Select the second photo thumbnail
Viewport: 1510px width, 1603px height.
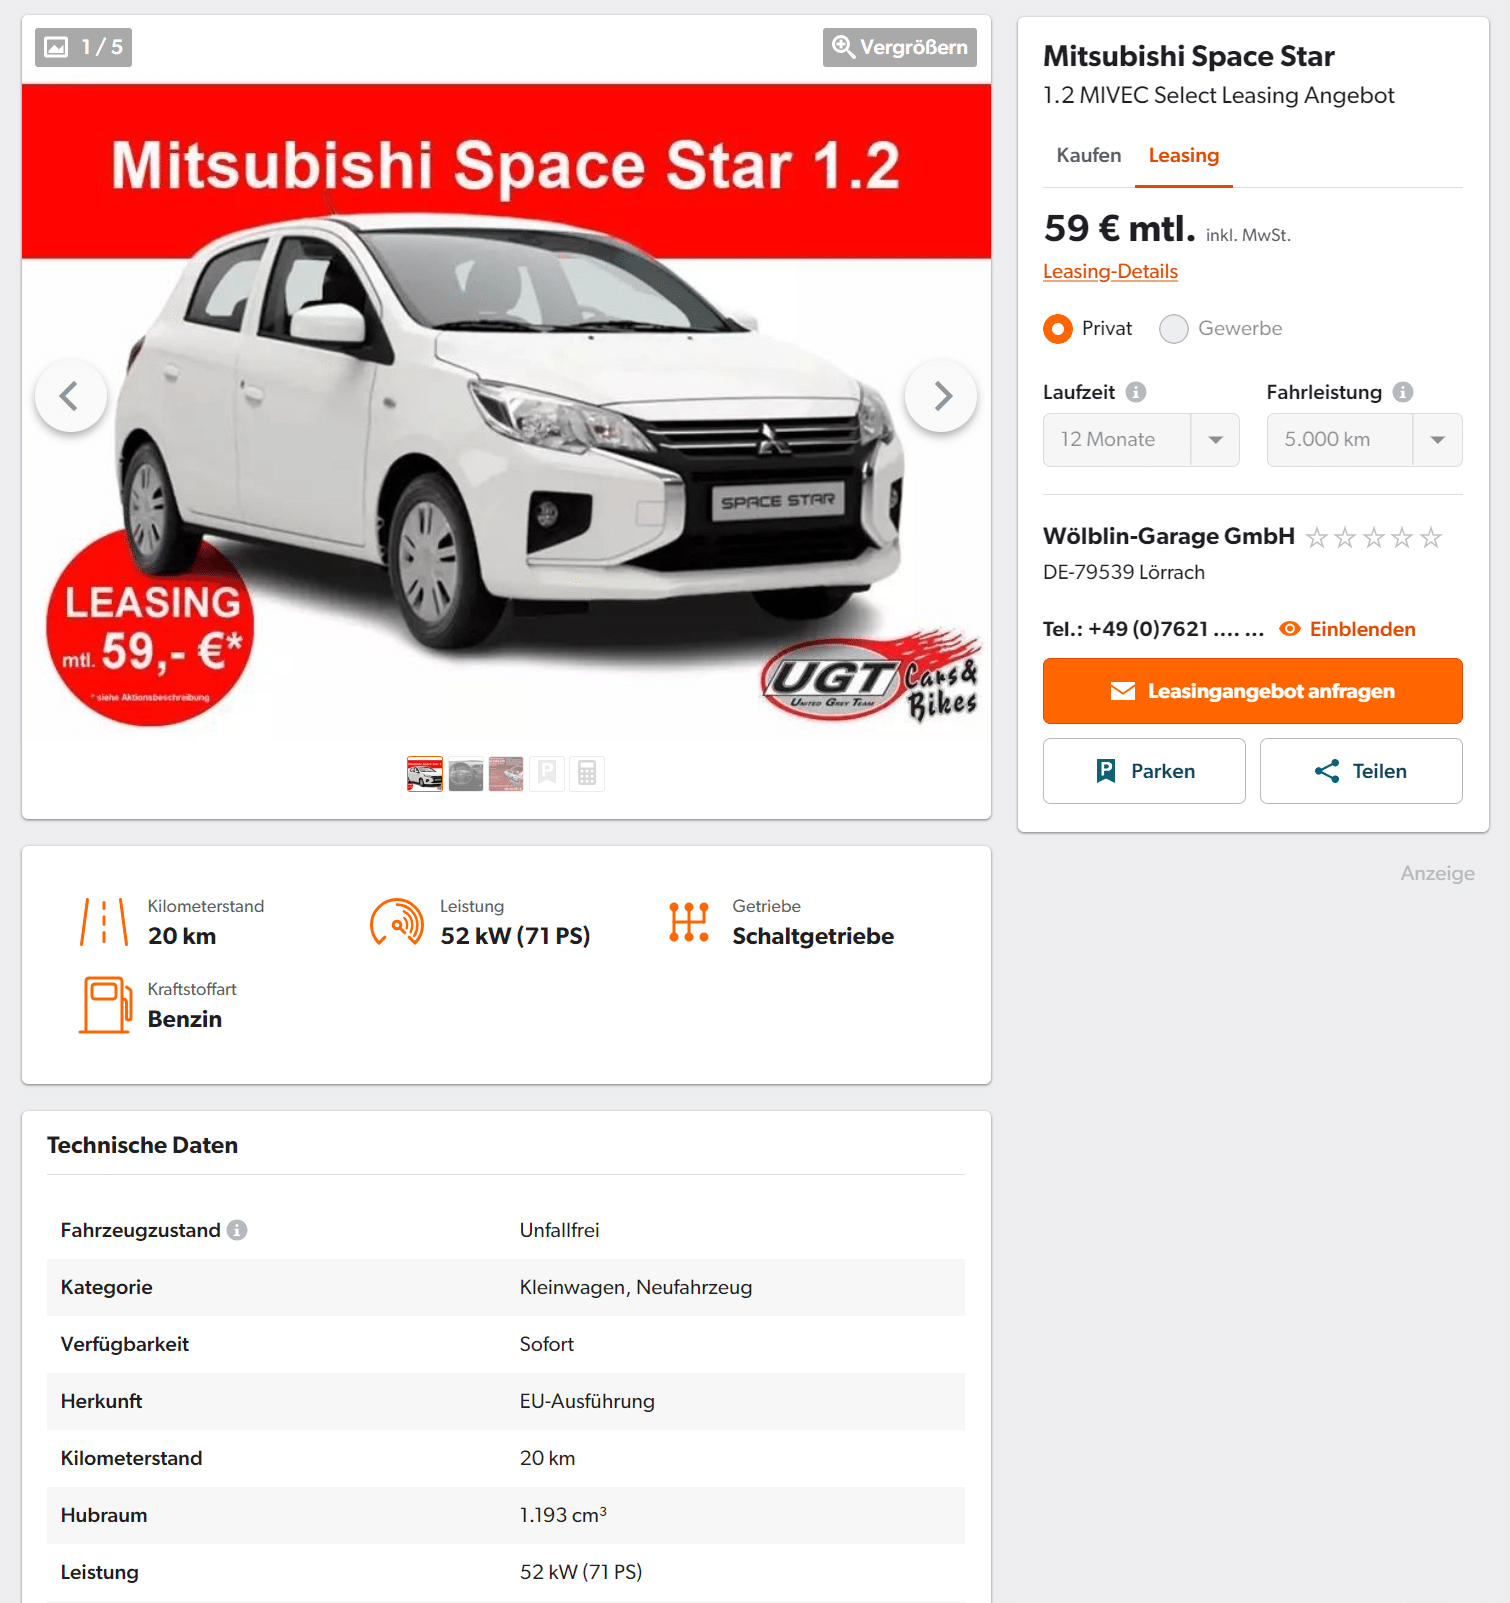466,773
